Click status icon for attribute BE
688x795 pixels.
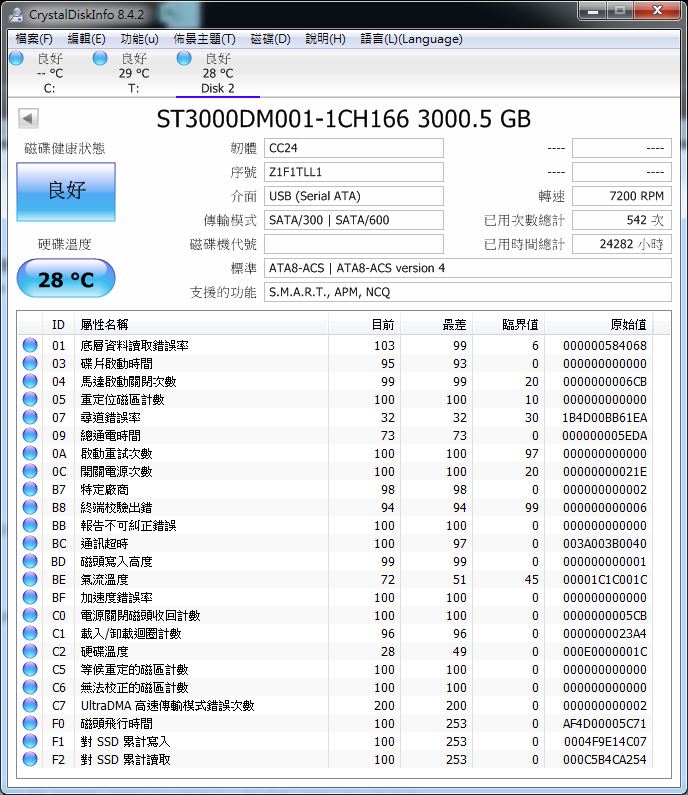click(x=30, y=579)
